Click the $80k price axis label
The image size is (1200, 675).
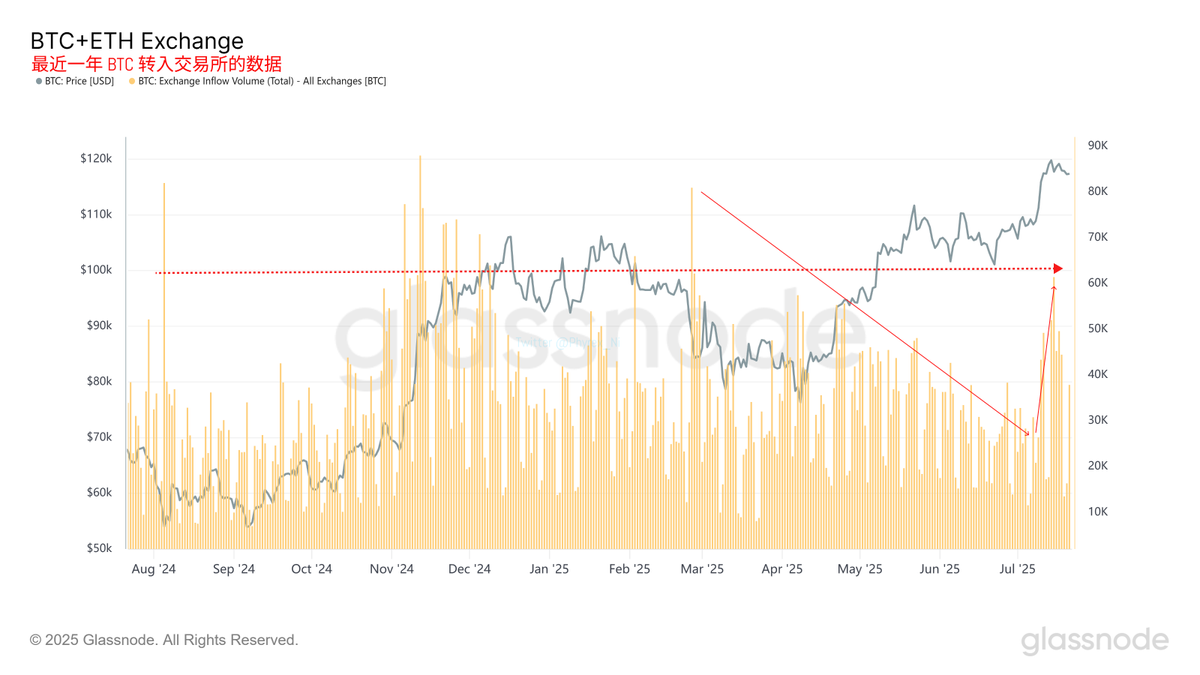99,382
